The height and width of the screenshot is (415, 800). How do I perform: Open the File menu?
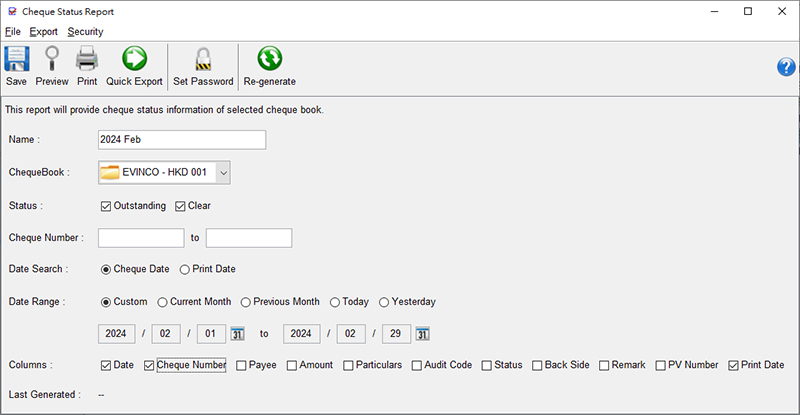tap(13, 32)
